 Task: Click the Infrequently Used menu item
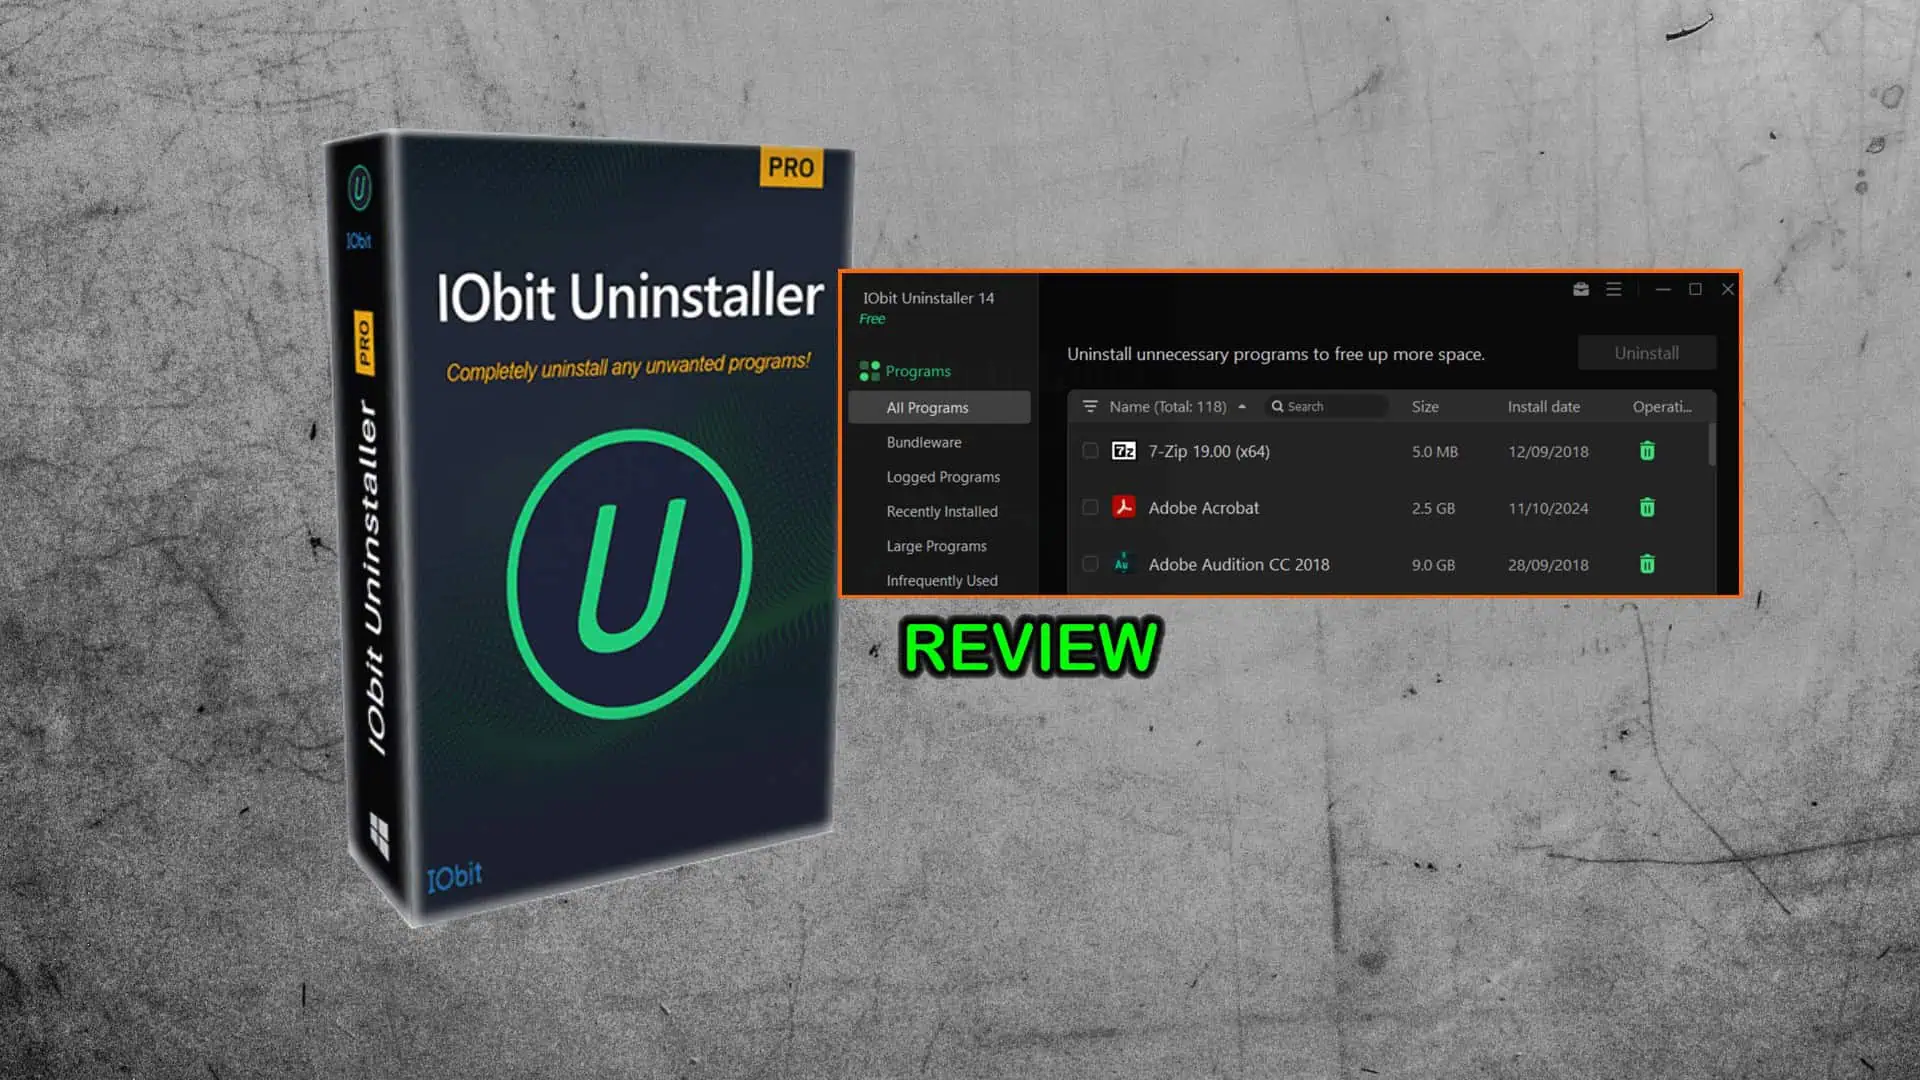point(943,580)
